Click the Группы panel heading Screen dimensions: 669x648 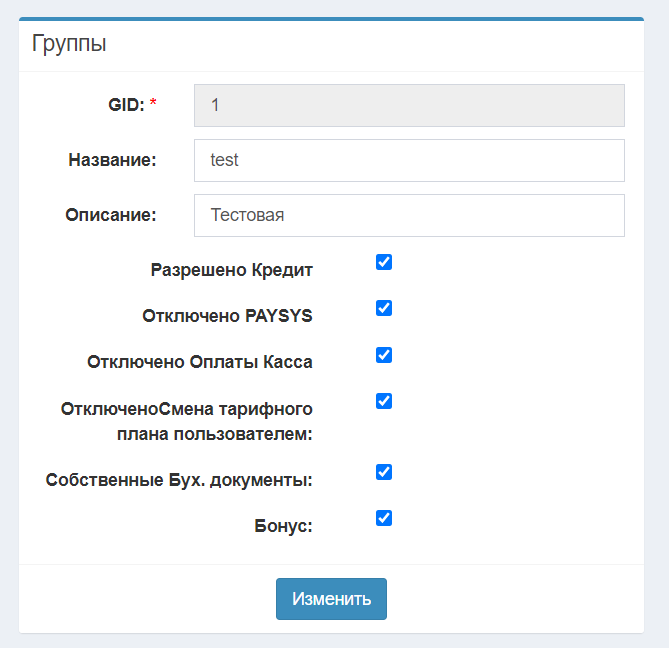[69, 44]
